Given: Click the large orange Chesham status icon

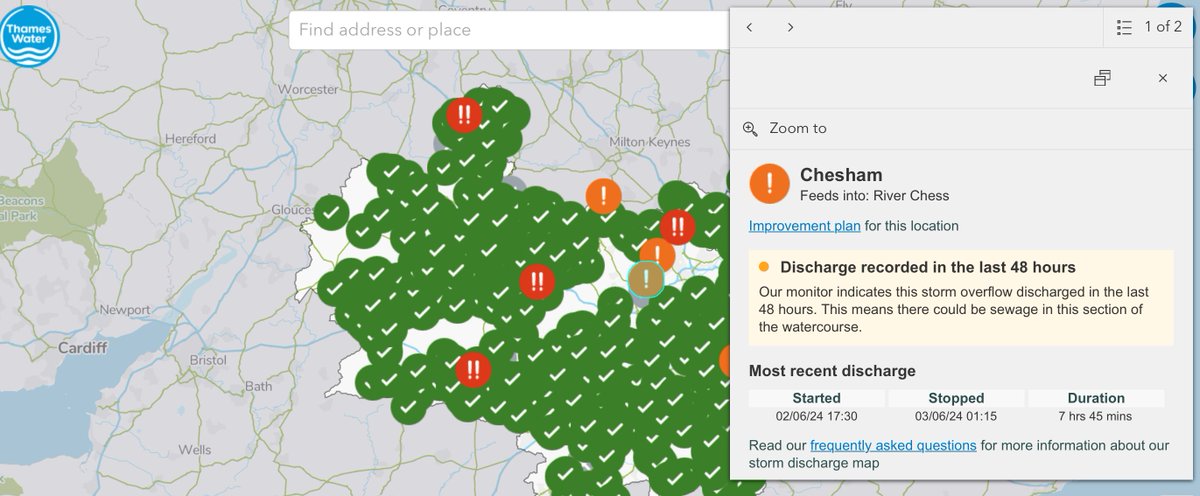Looking at the screenshot, I should (769, 182).
